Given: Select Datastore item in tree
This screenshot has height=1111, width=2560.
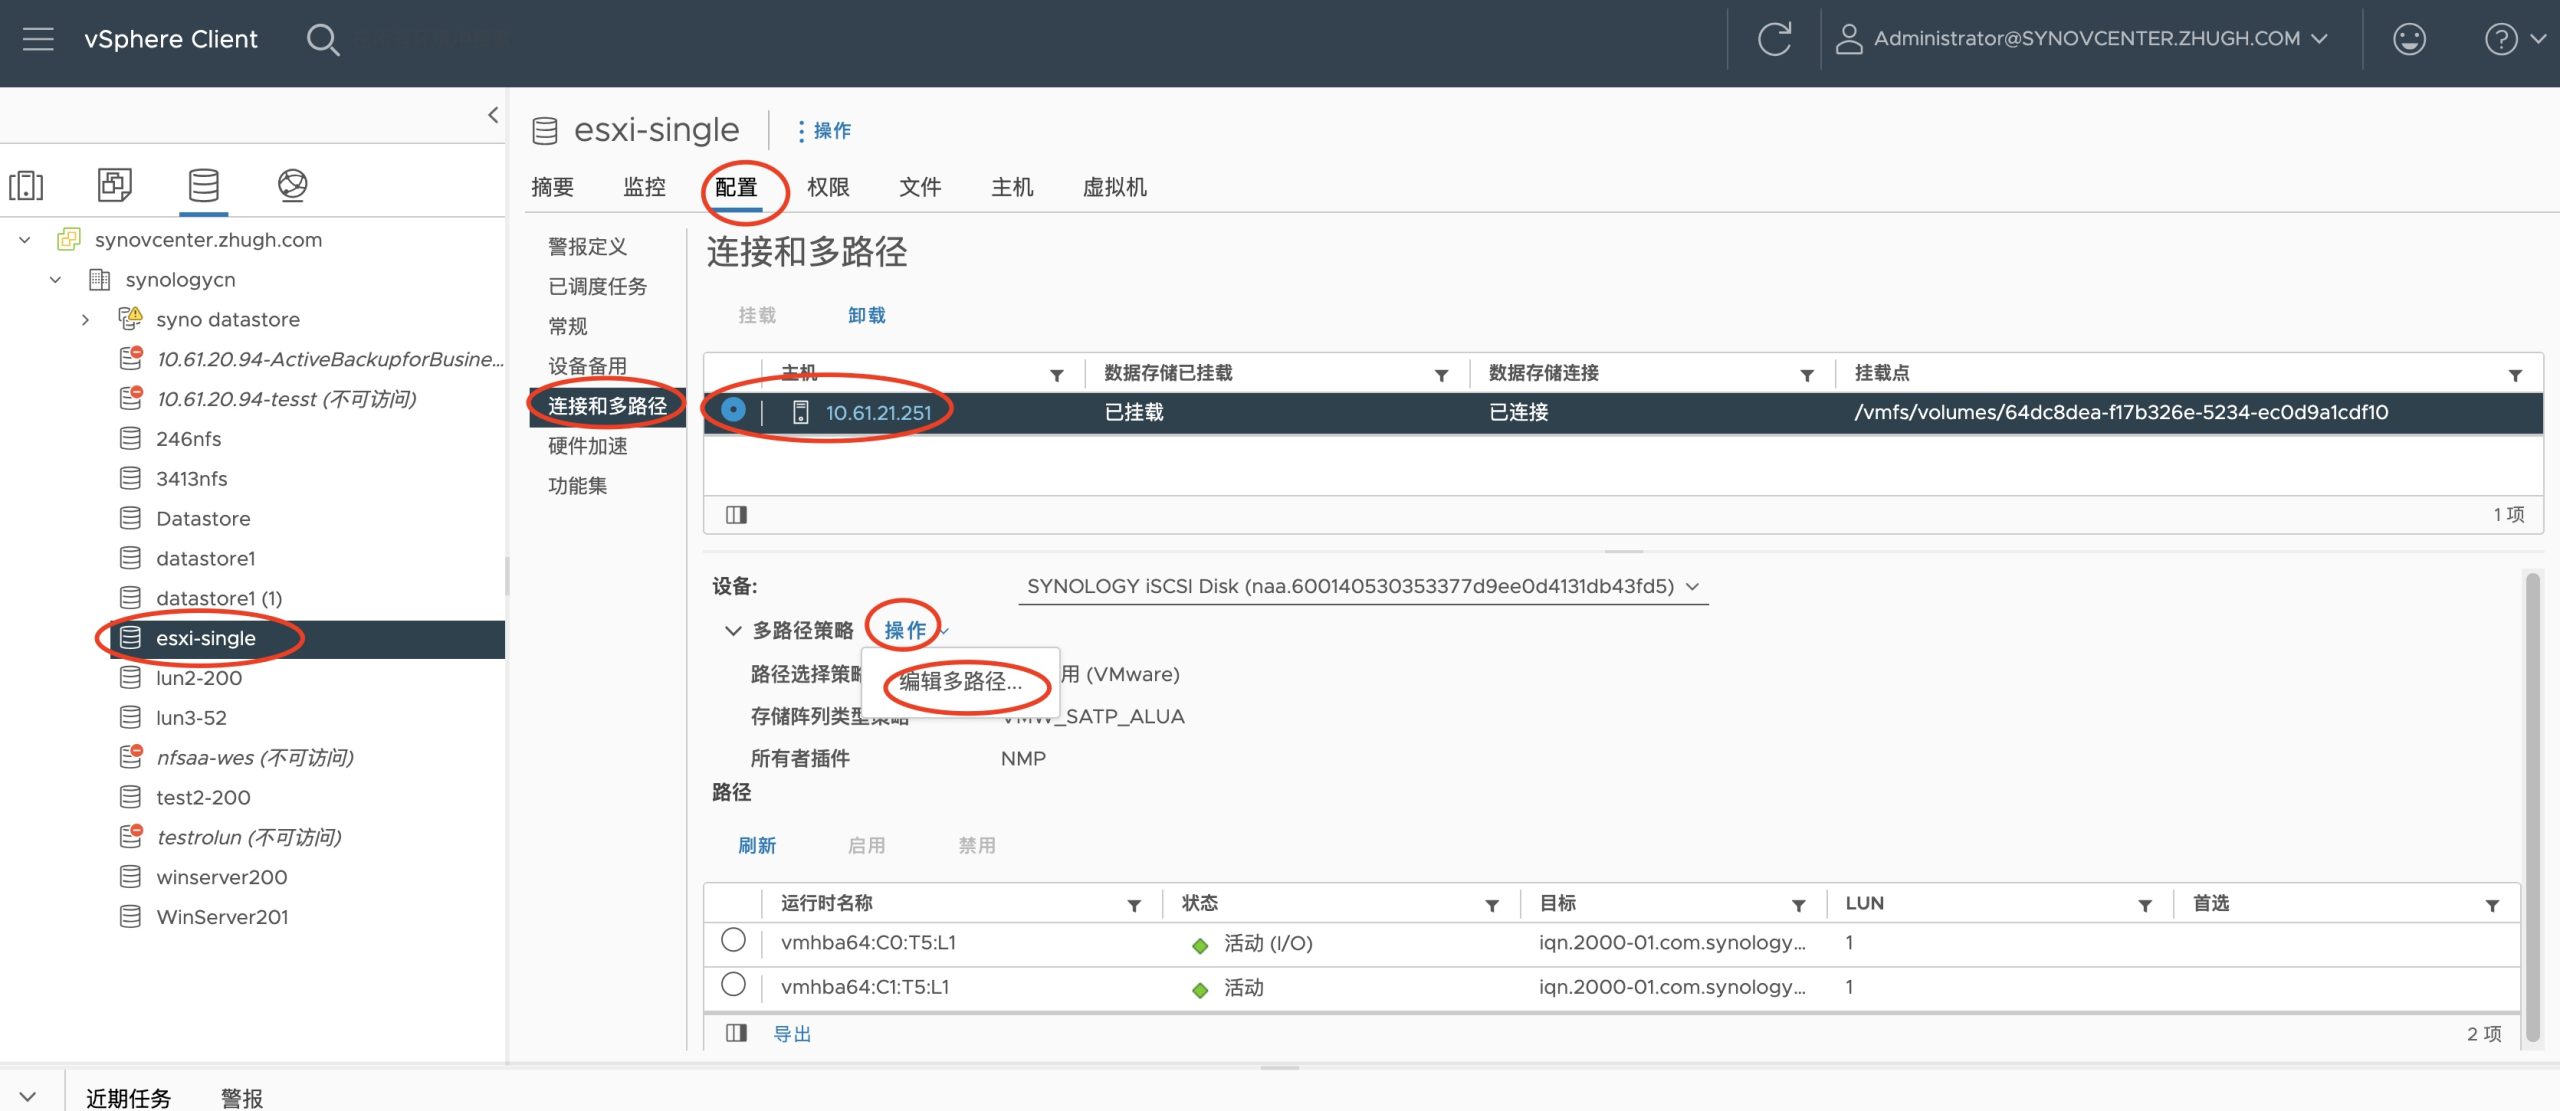Looking at the screenshot, I should (x=203, y=519).
